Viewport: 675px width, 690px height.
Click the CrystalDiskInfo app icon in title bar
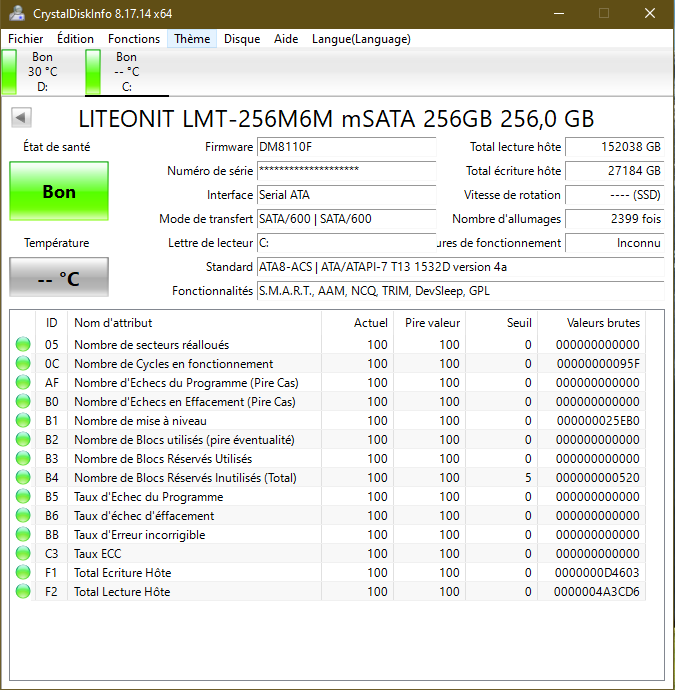tap(17, 13)
